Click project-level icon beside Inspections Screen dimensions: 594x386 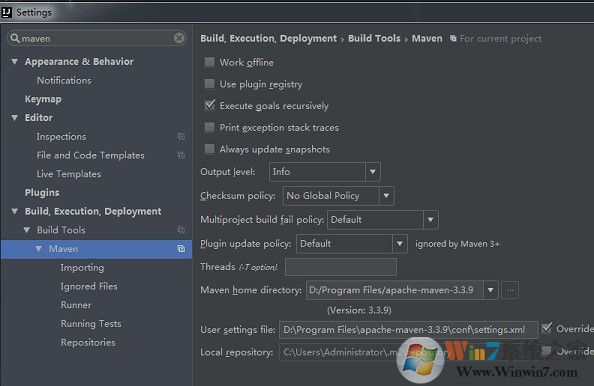pos(181,136)
